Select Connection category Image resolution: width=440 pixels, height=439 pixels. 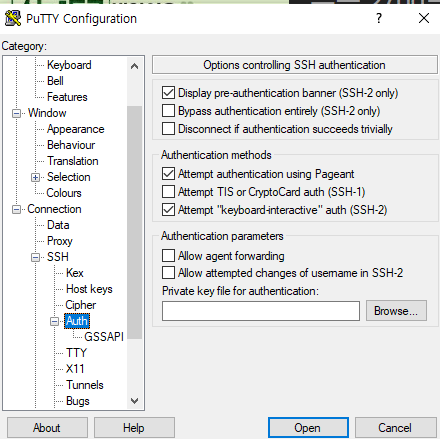point(54,209)
